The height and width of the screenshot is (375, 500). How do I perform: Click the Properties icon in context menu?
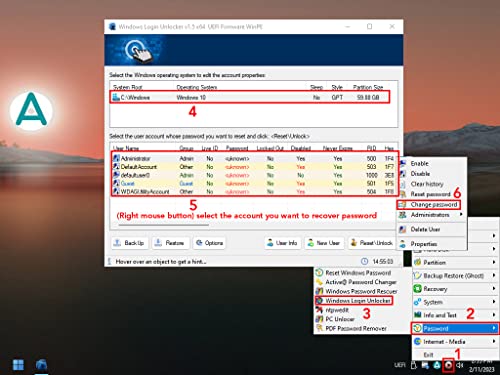click(x=403, y=244)
